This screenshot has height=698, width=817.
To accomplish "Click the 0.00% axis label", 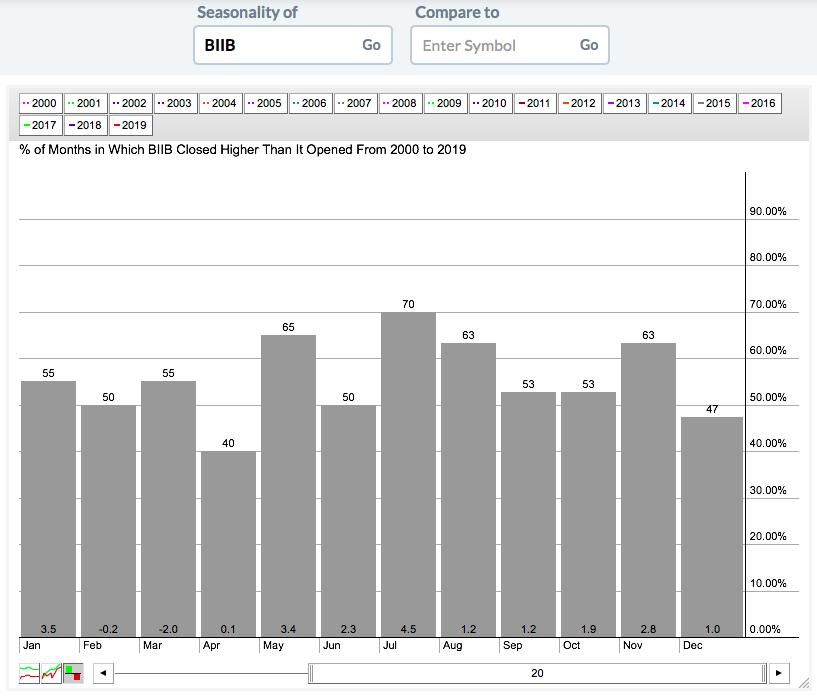I will (x=765, y=629).
